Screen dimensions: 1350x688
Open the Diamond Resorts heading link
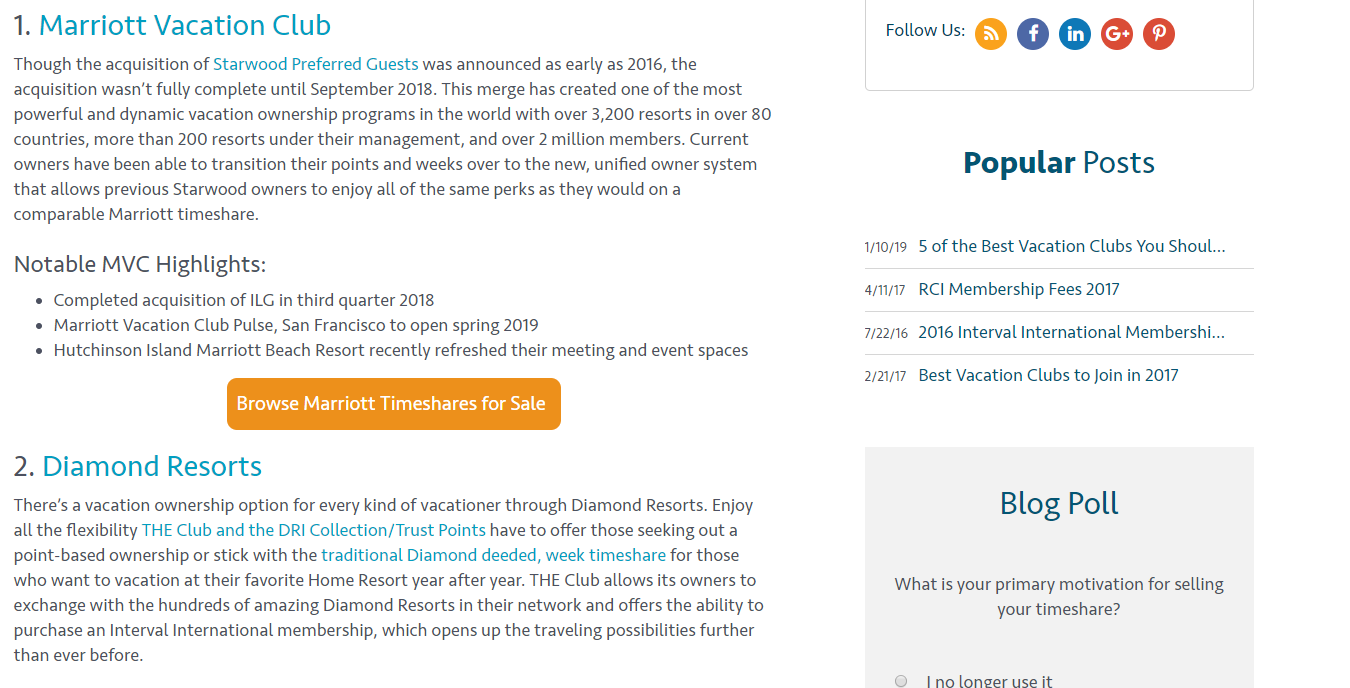[x=152, y=466]
